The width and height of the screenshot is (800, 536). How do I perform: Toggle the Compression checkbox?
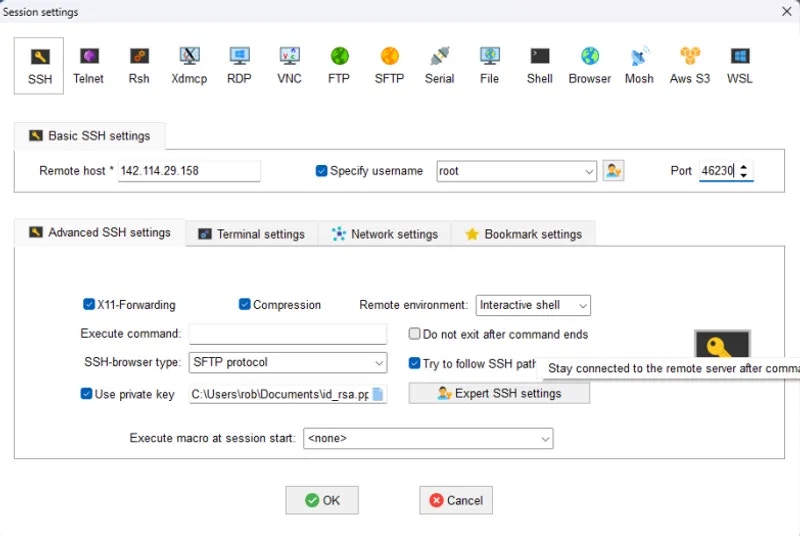tap(244, 304)
